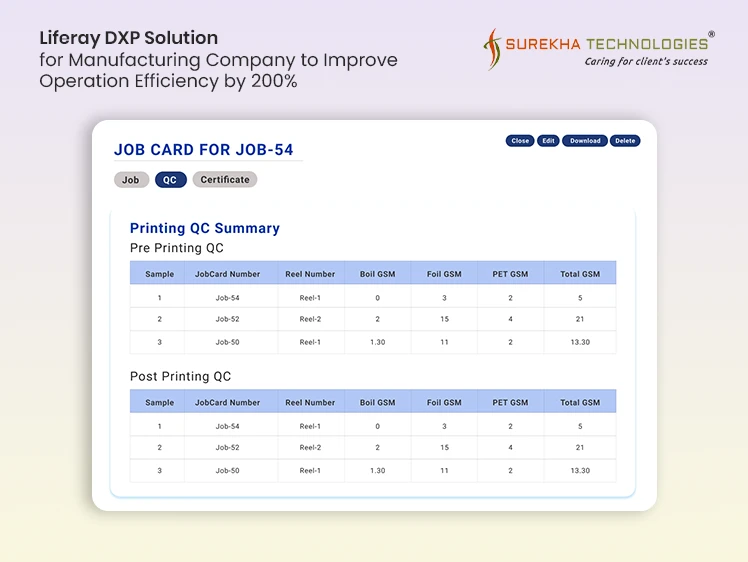
Task: Open the Certificate tab
Action: 225,179
